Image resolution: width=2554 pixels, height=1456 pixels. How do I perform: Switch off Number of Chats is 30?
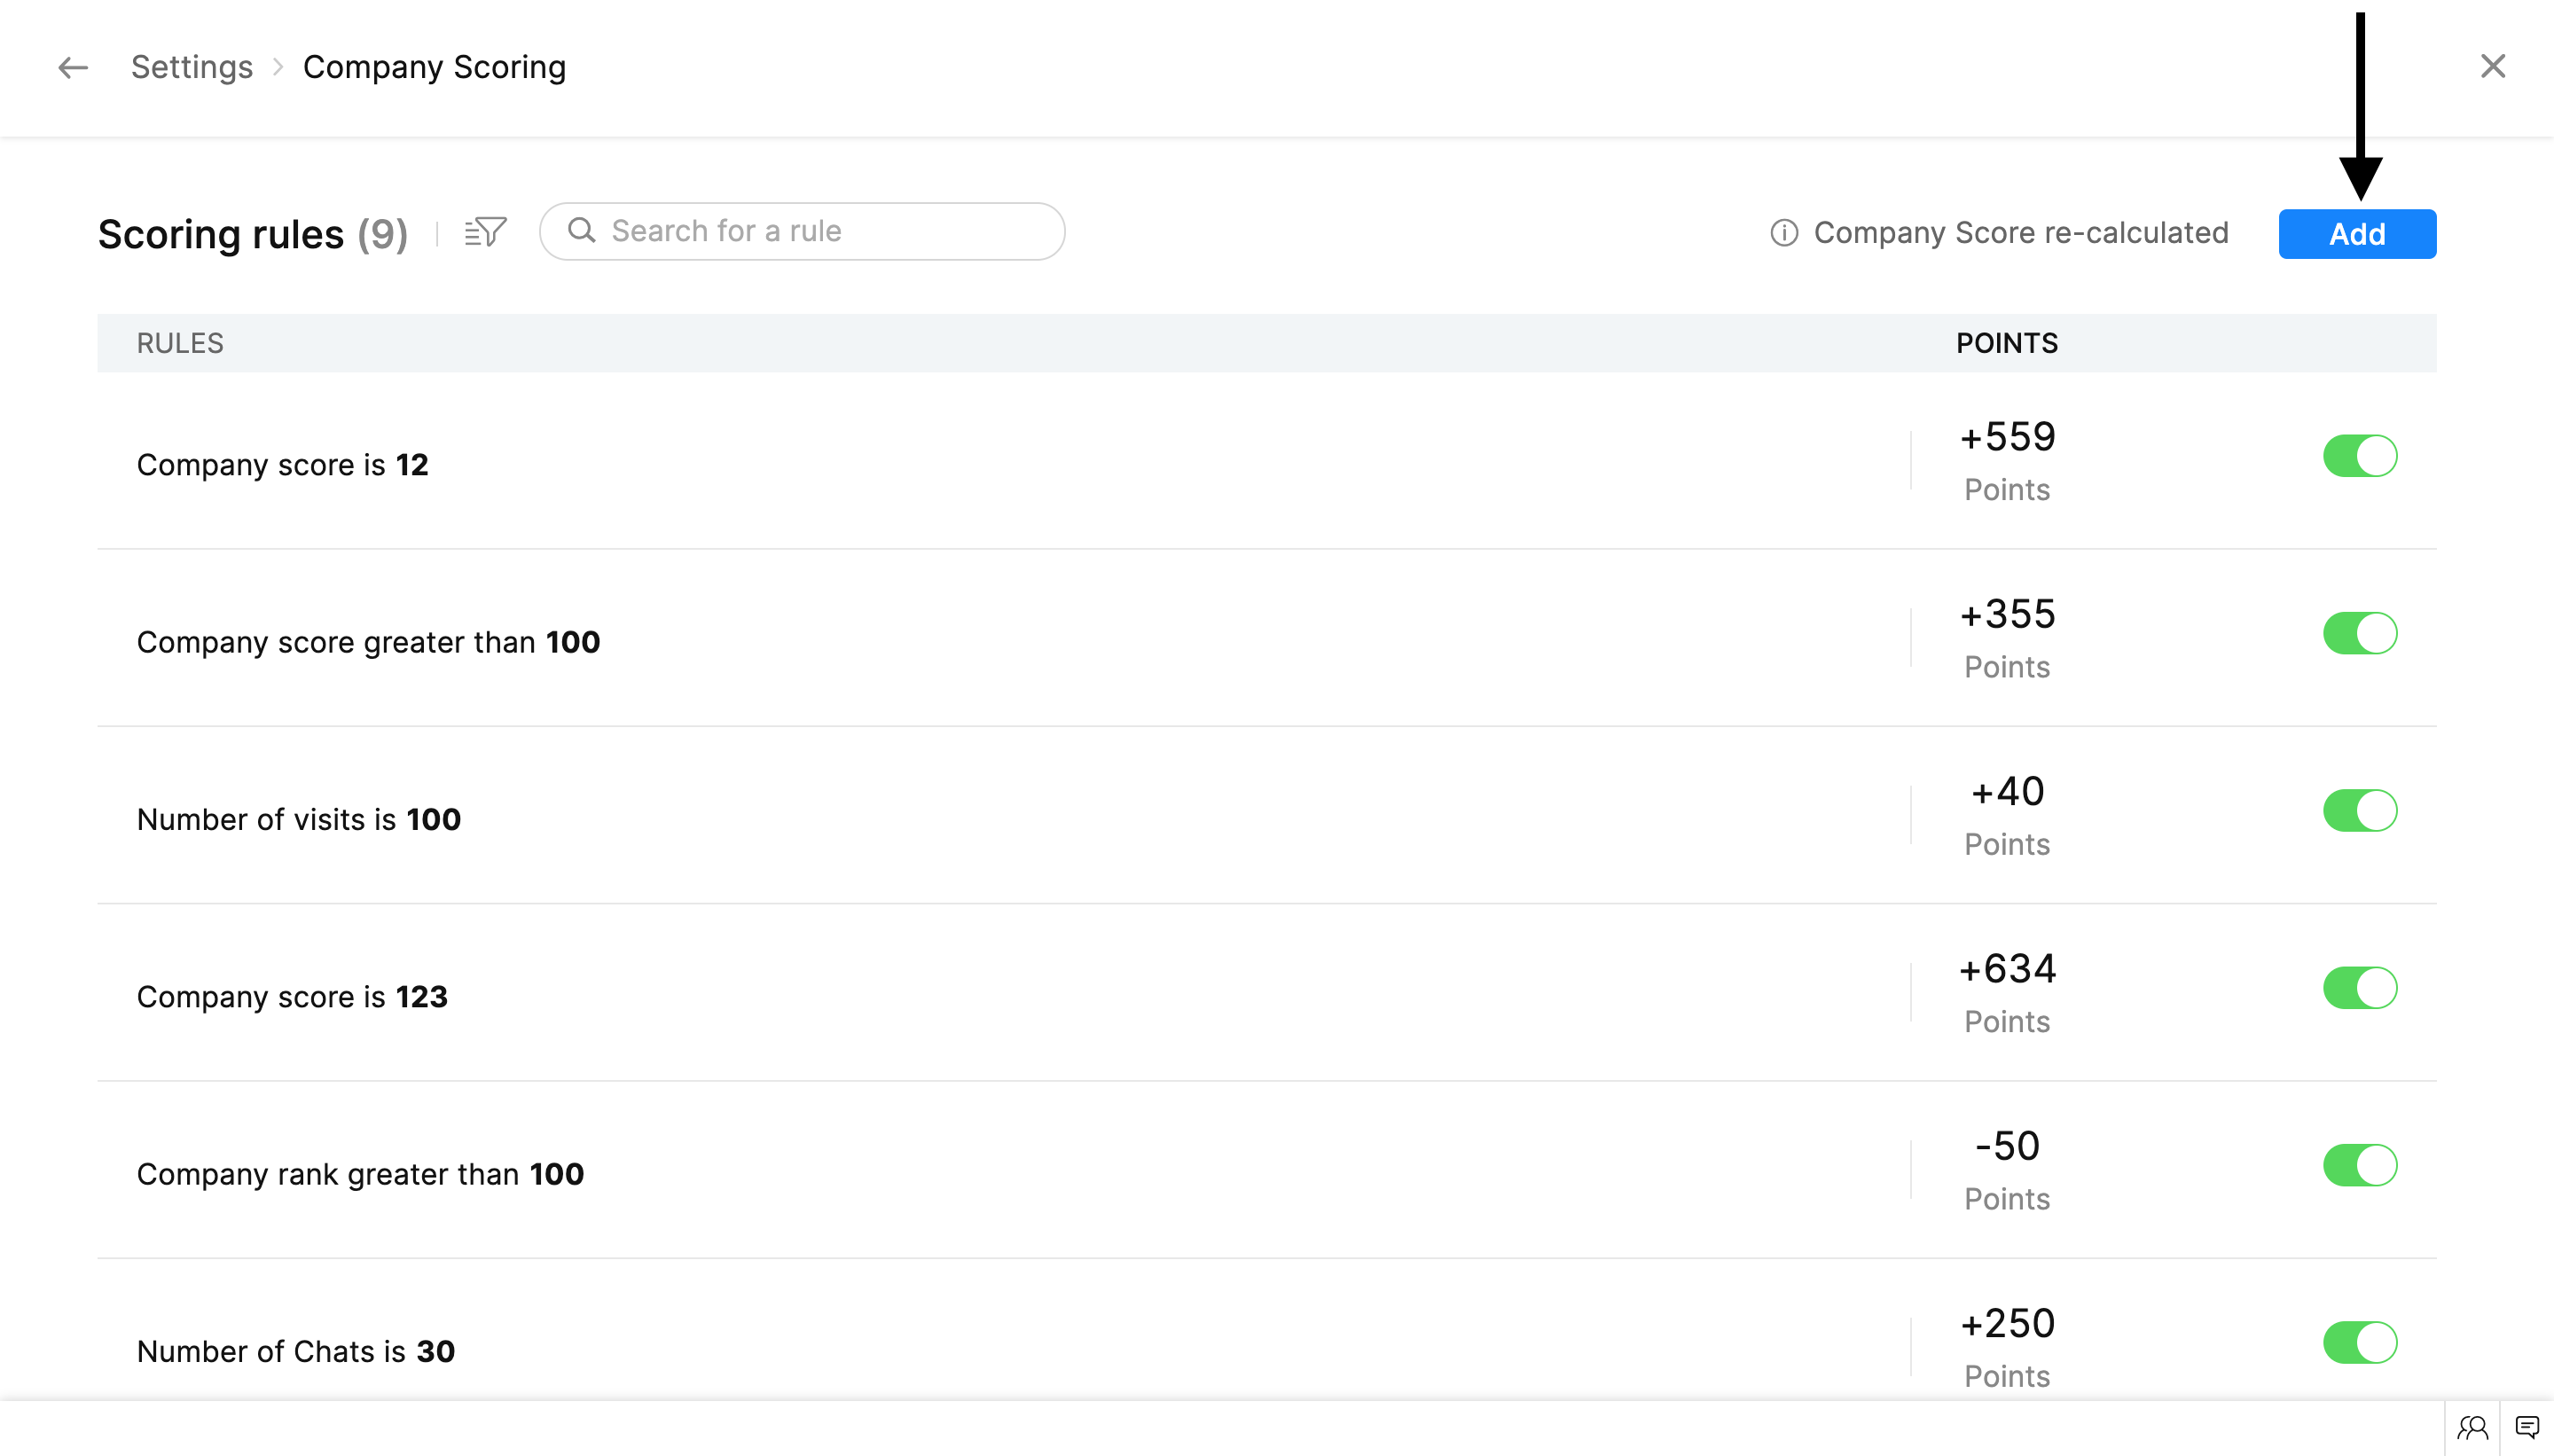[x=2359, y=1342]
